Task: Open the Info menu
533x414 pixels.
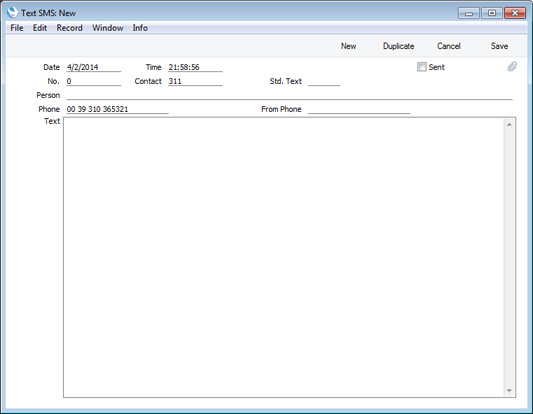Action: click(140, 28)
